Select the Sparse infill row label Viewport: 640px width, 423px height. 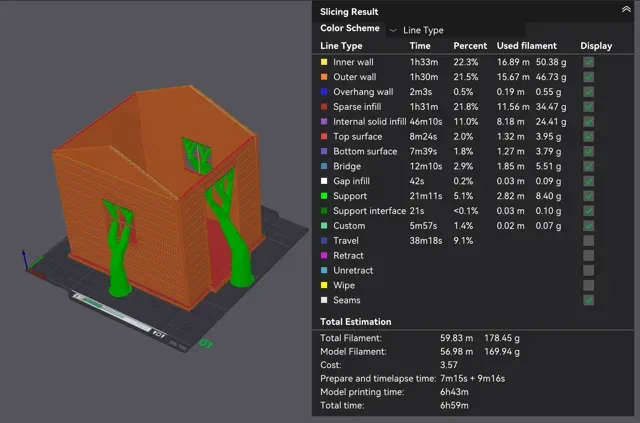pos(357,107)
